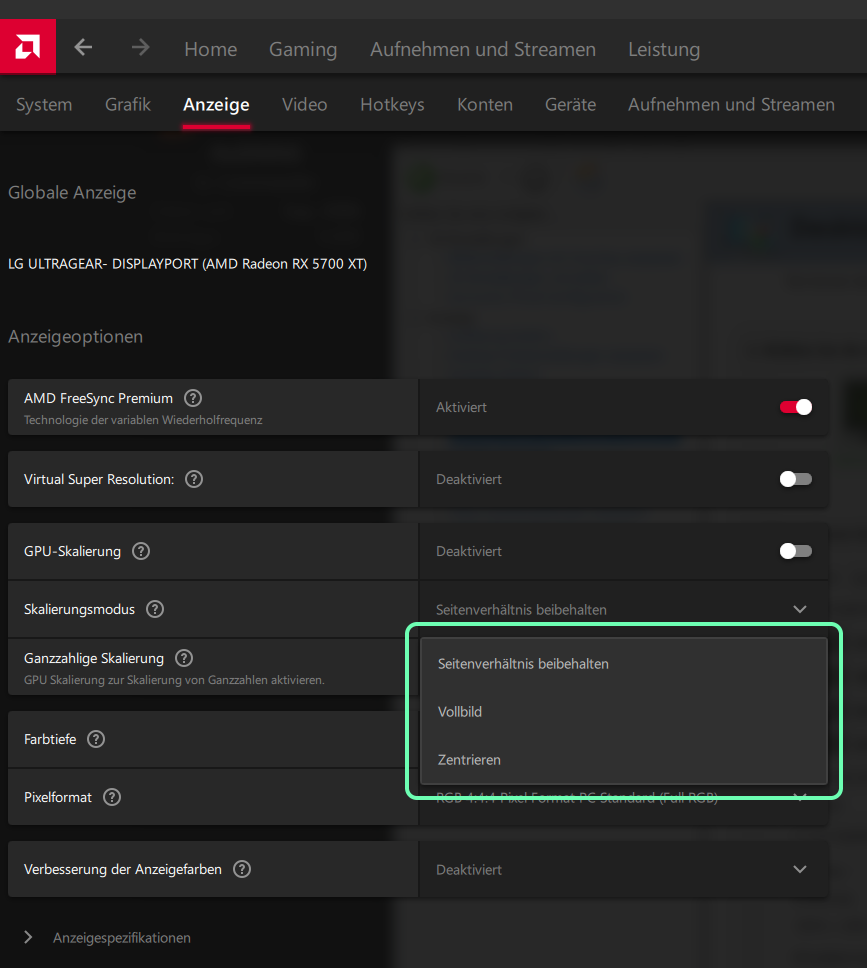Open the AMD FreeSync Premium help icon

tap(192, 398)
